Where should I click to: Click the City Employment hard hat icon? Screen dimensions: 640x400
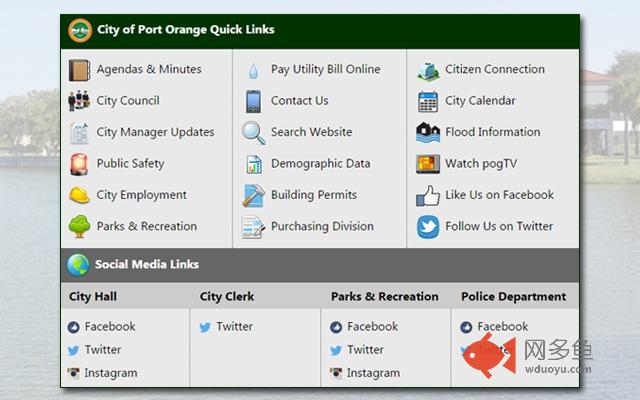click(x=79, y=195)
